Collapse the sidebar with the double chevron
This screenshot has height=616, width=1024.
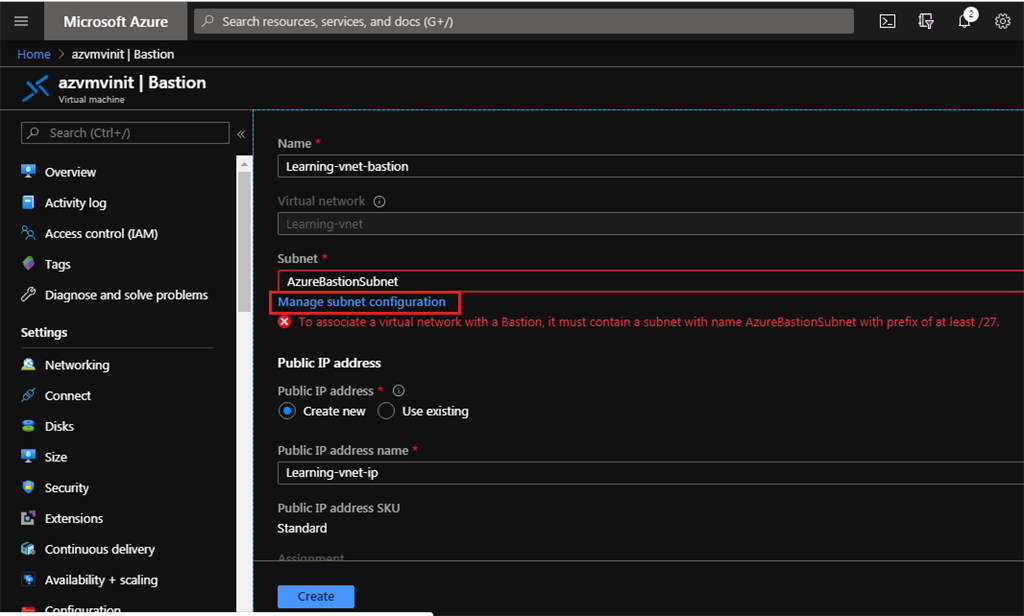241,131
